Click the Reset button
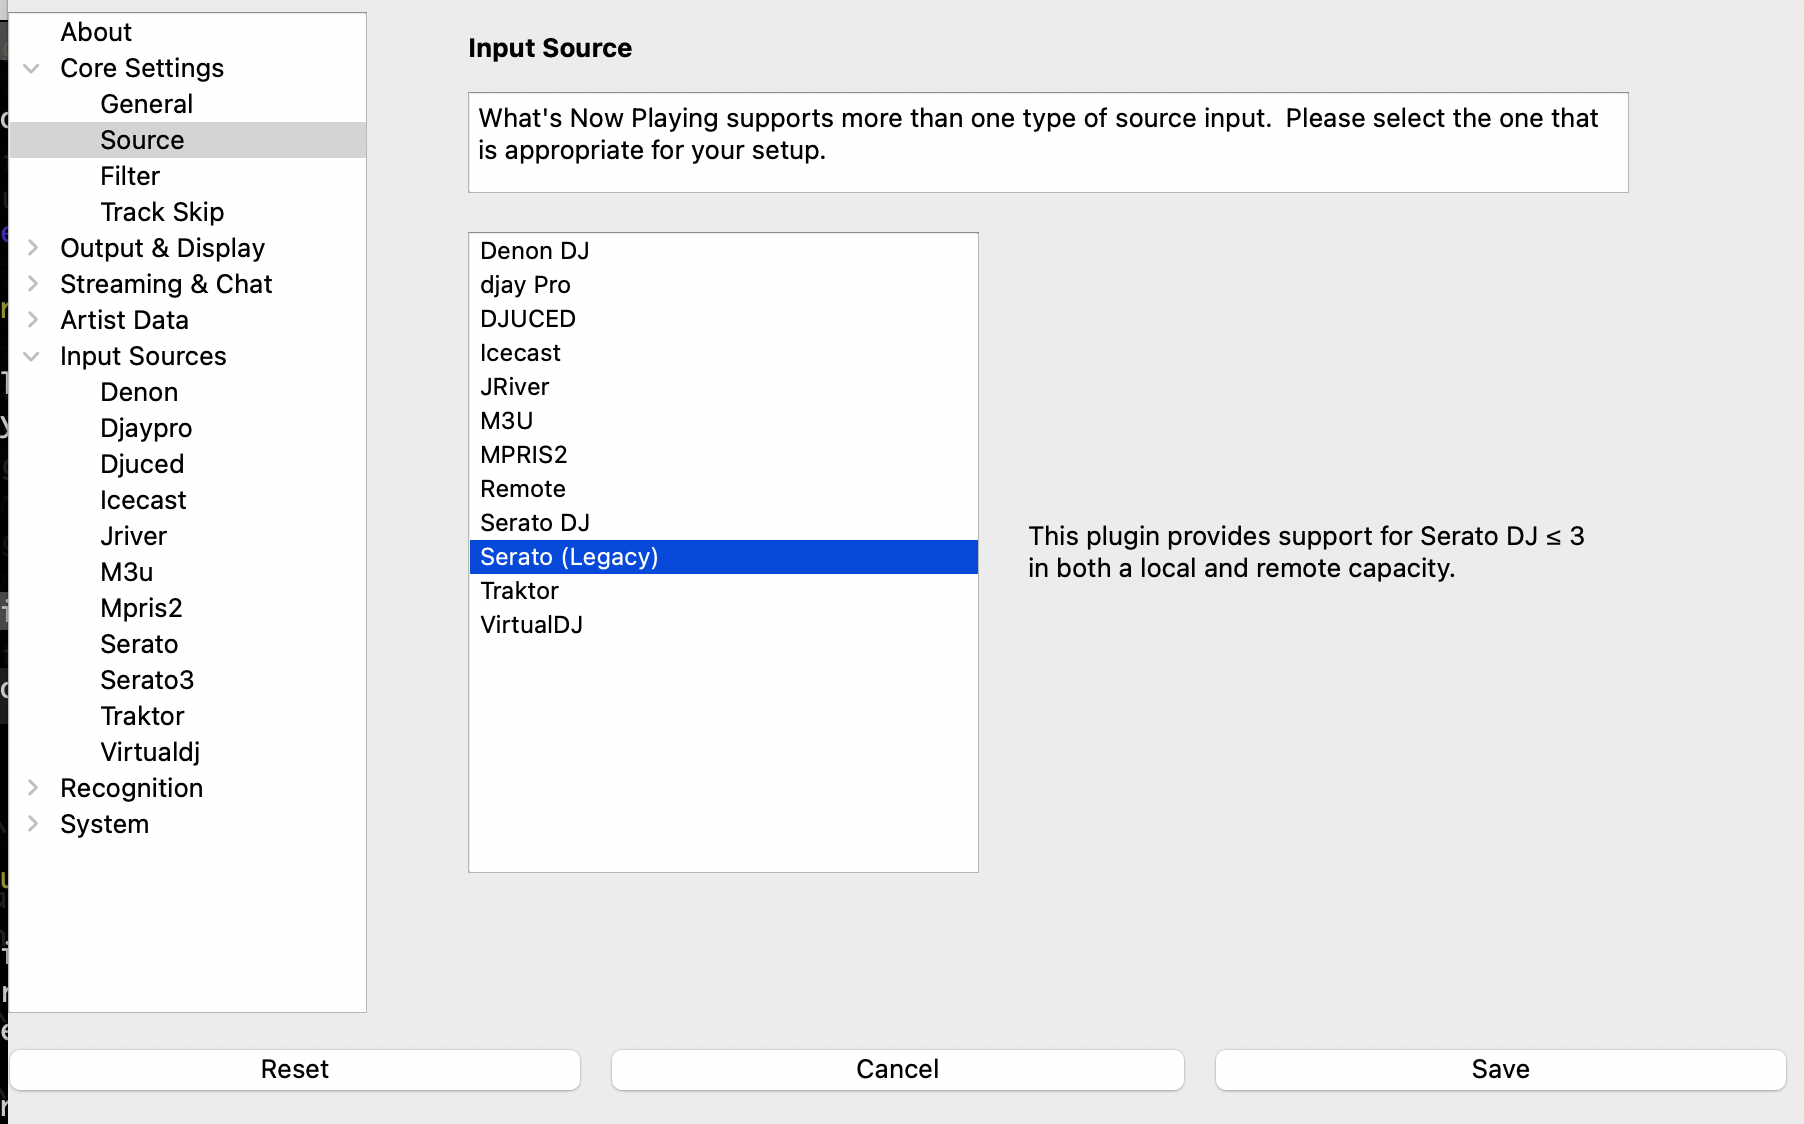1804x1124 pixels. 294,1069
